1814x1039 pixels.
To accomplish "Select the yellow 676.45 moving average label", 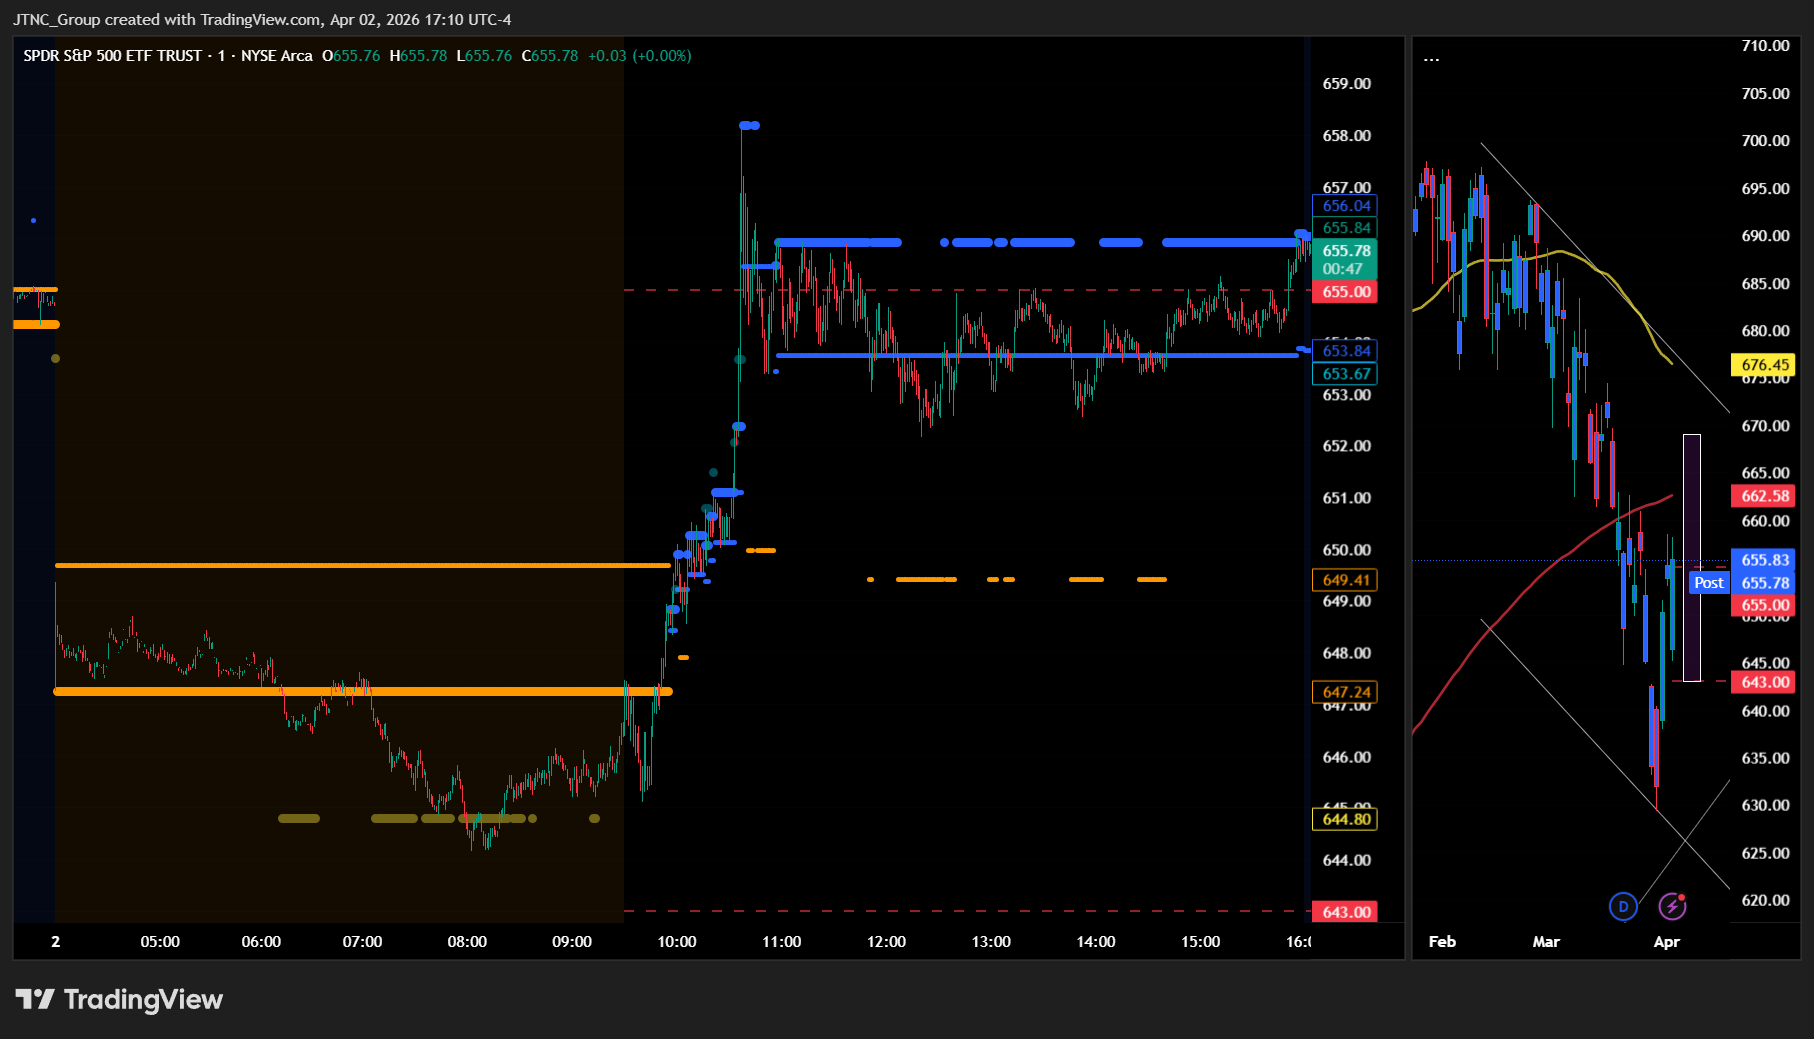I will [x=1765, y=365].
